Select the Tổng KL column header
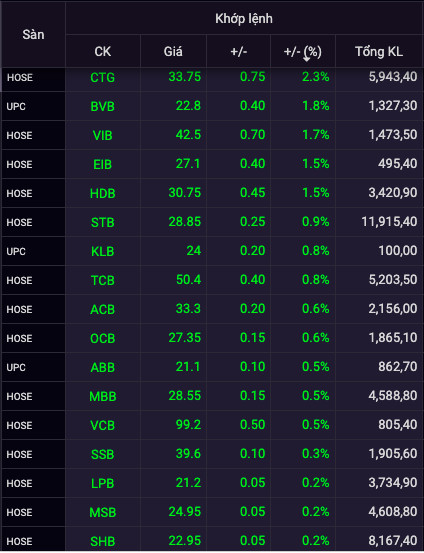The height and width of the screenshot is (553, 424). (x=379, y=51)
